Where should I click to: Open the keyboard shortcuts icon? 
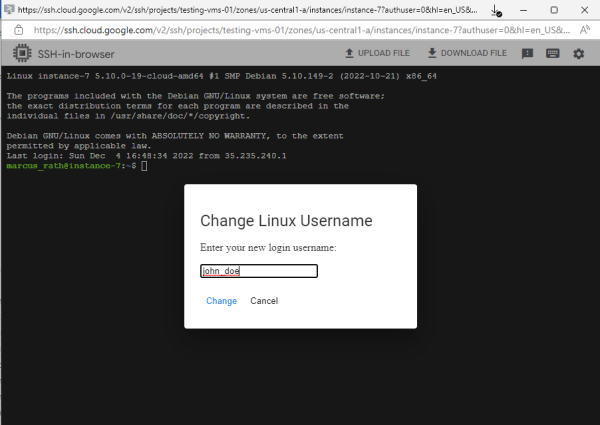[552, 53]
